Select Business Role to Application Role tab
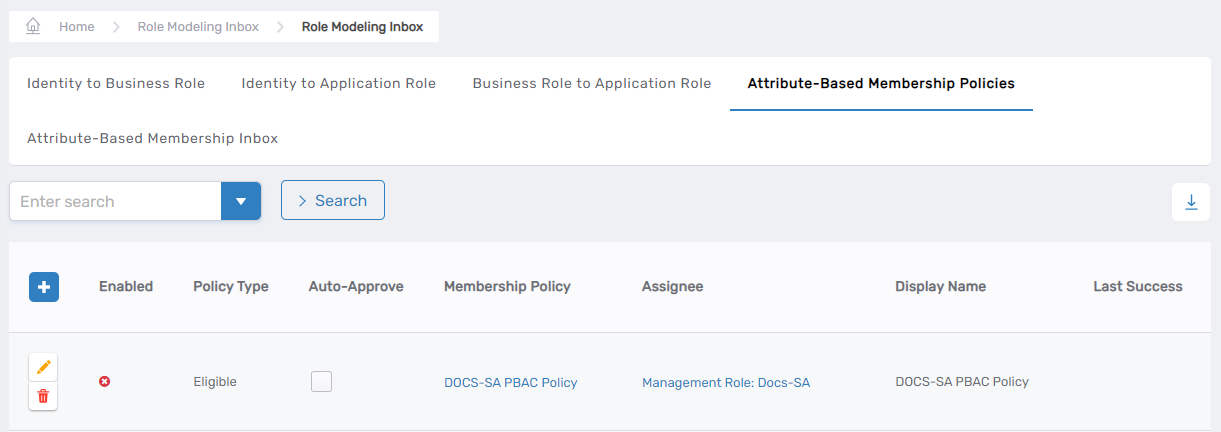The height and width of the screenshot is (432, 1221). click(591, 84)
